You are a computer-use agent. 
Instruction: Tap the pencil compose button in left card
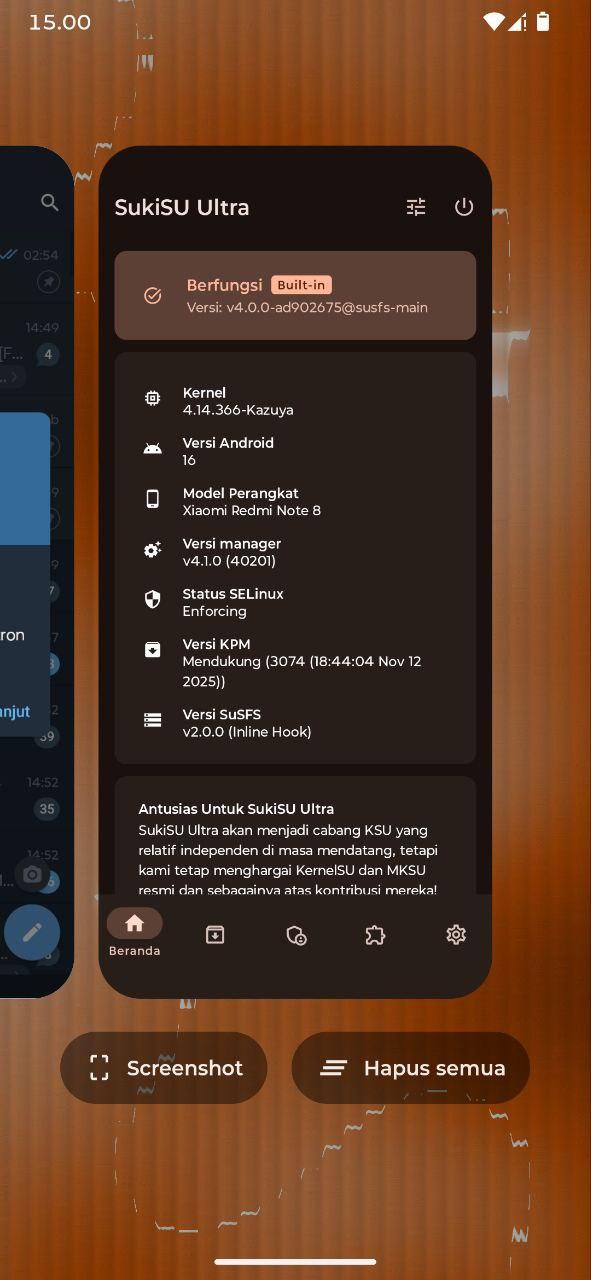click(x=32, y=933)
